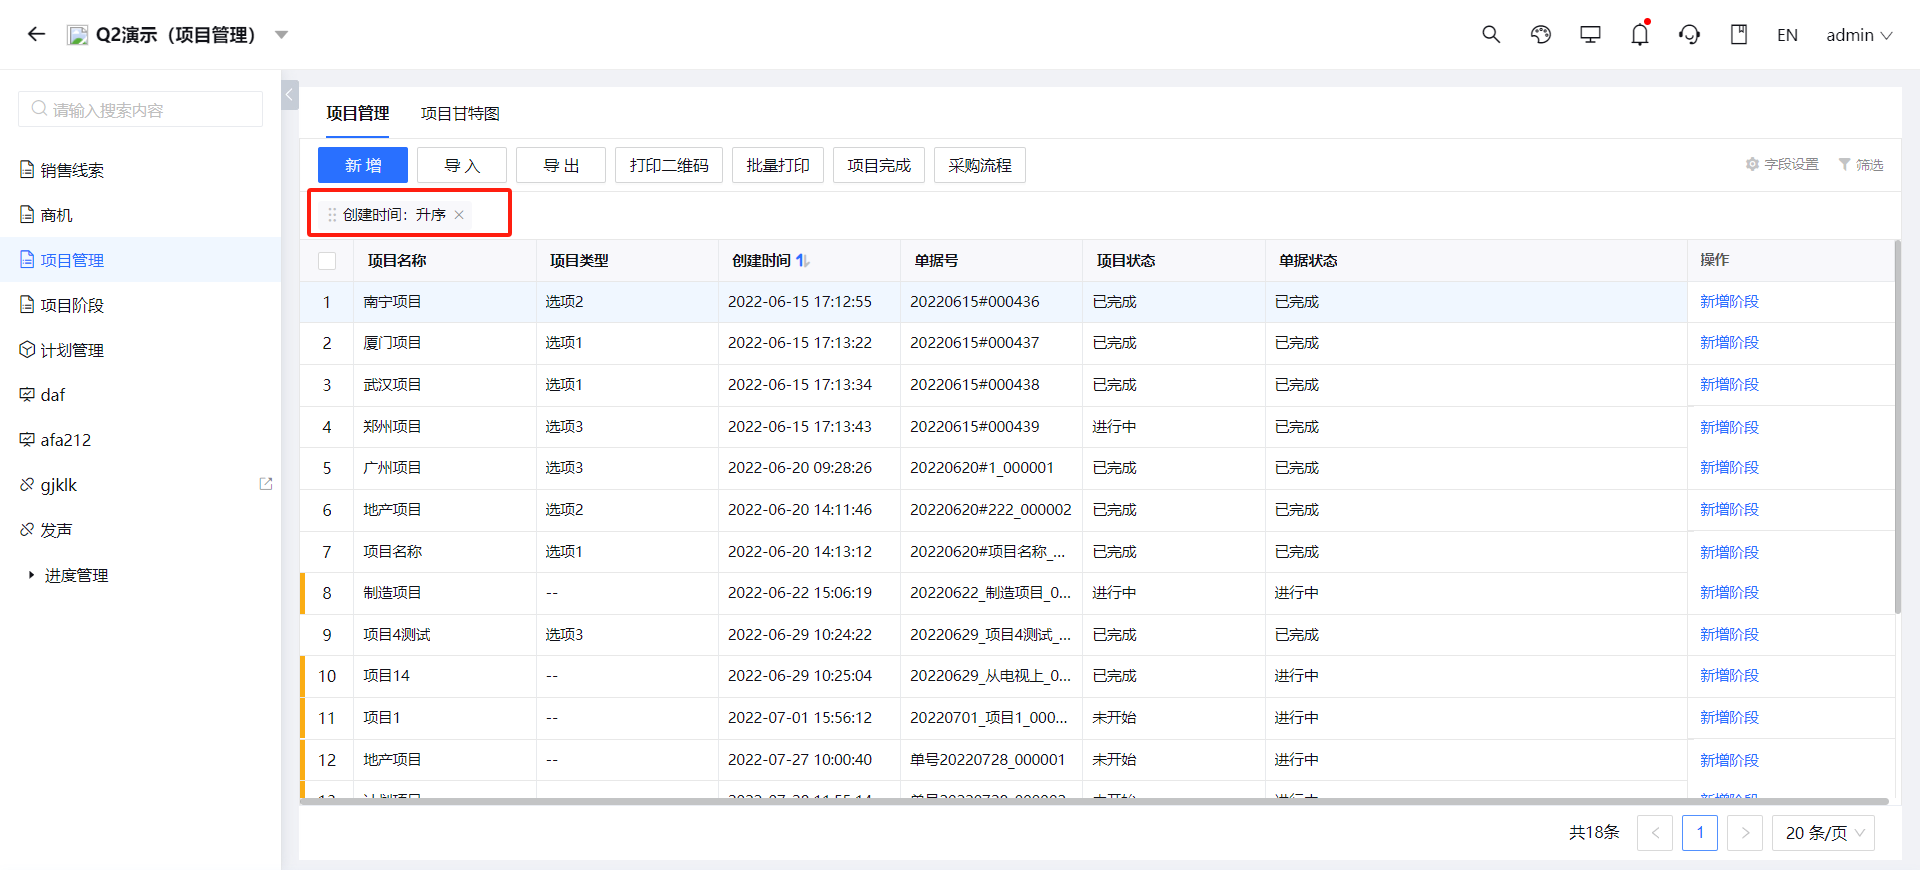Click the magnifier search icon in the header
1920x870 pixels.
[x=1491, y=34]
